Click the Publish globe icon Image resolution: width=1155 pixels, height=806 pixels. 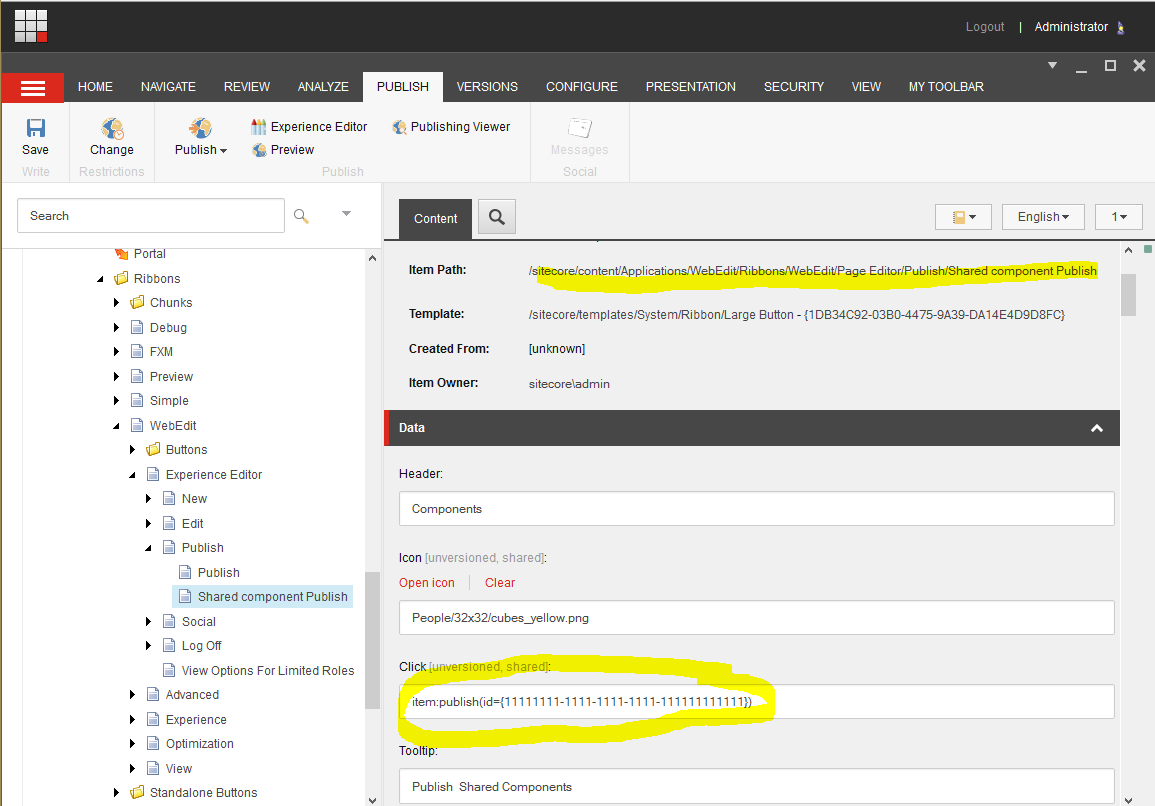(200, 128)
